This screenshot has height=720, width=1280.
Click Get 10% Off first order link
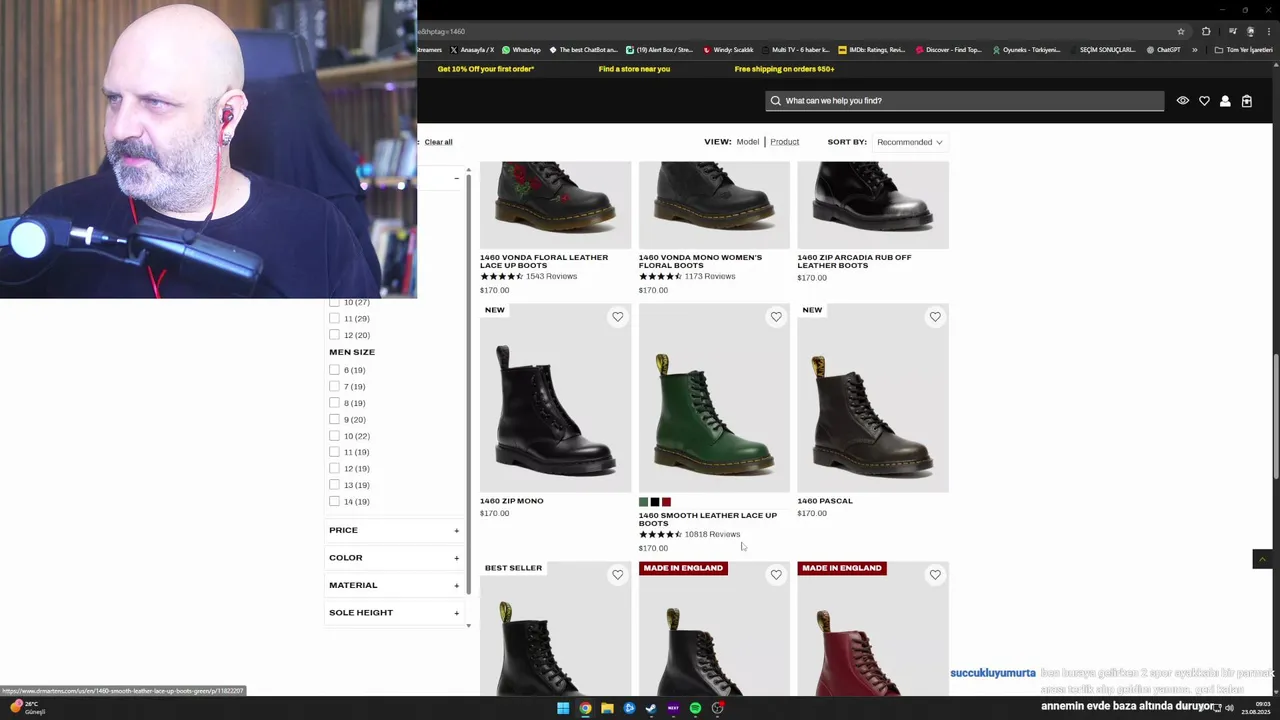coord(486,69)
